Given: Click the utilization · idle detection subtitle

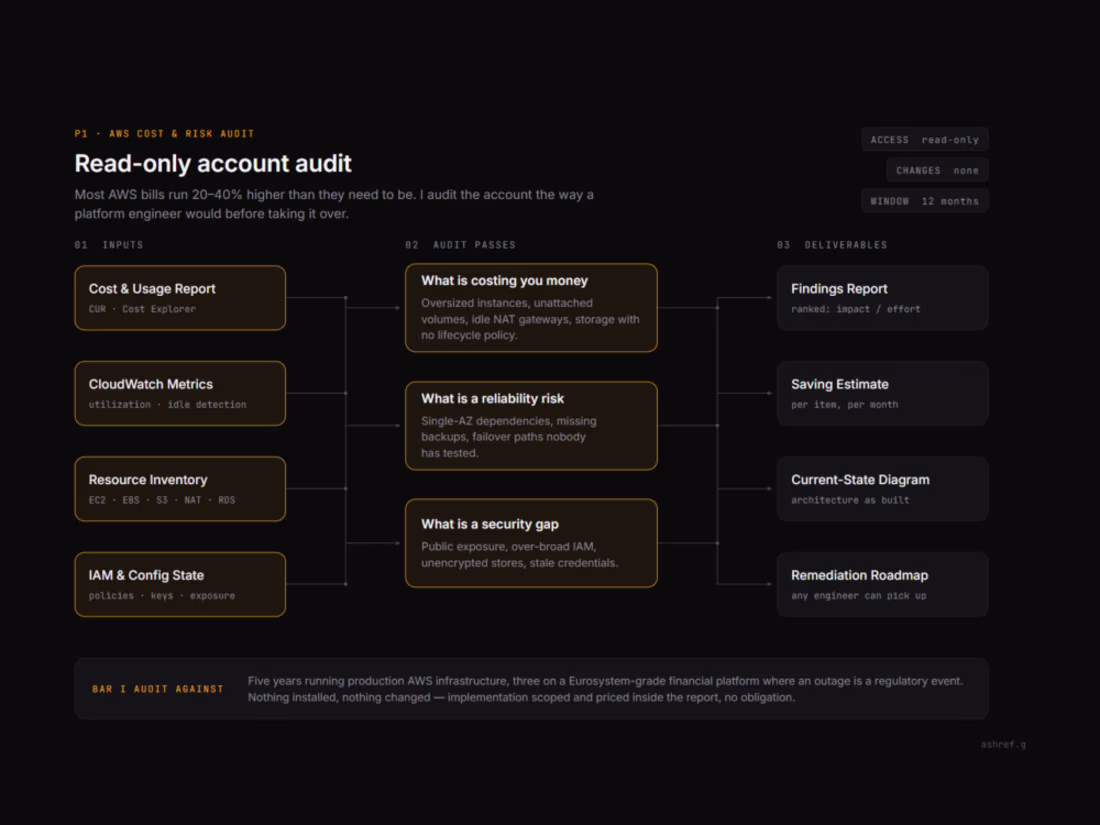Looking at the screenshot, I should point(167,404).
